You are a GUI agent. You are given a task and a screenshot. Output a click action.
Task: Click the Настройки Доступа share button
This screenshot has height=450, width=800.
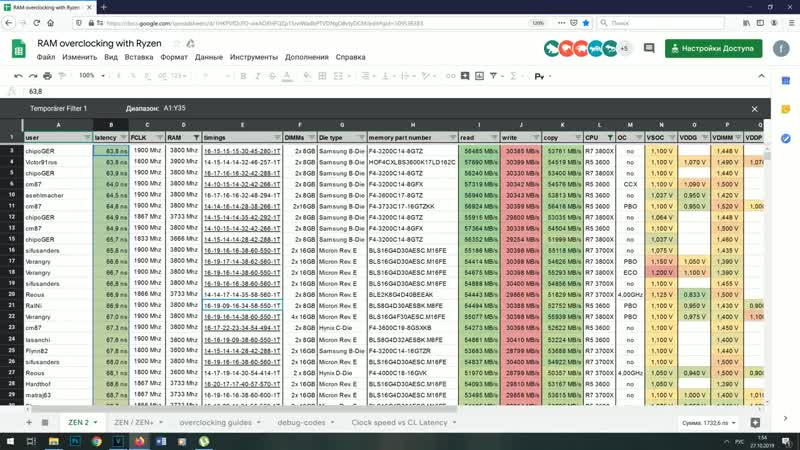(713, 48)
